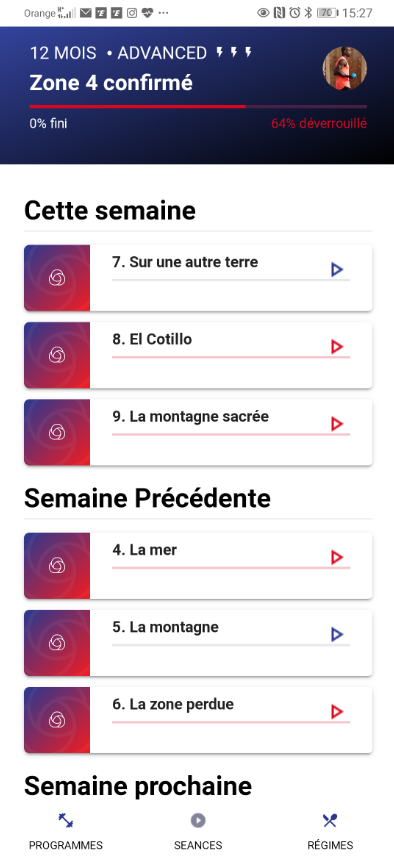Open the Programmes dumbbell icon
This screenshot has height=858, width=394.
[66, 820]
